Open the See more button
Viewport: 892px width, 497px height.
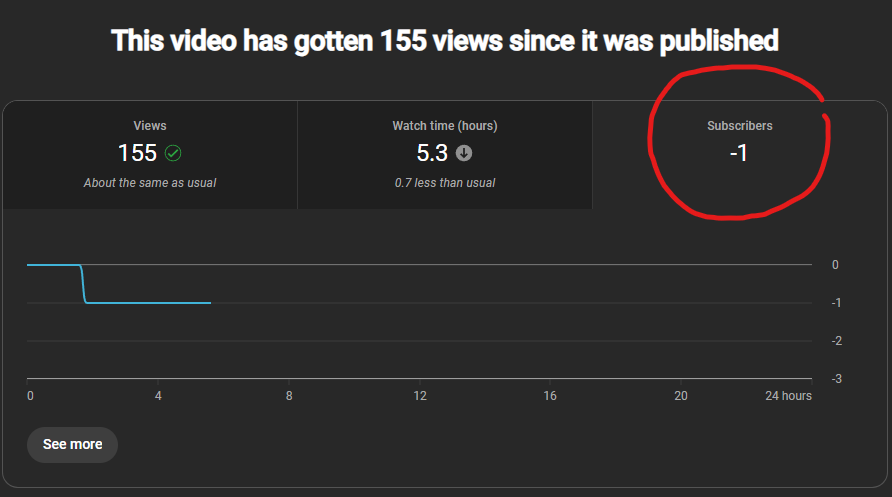point(72,445)
